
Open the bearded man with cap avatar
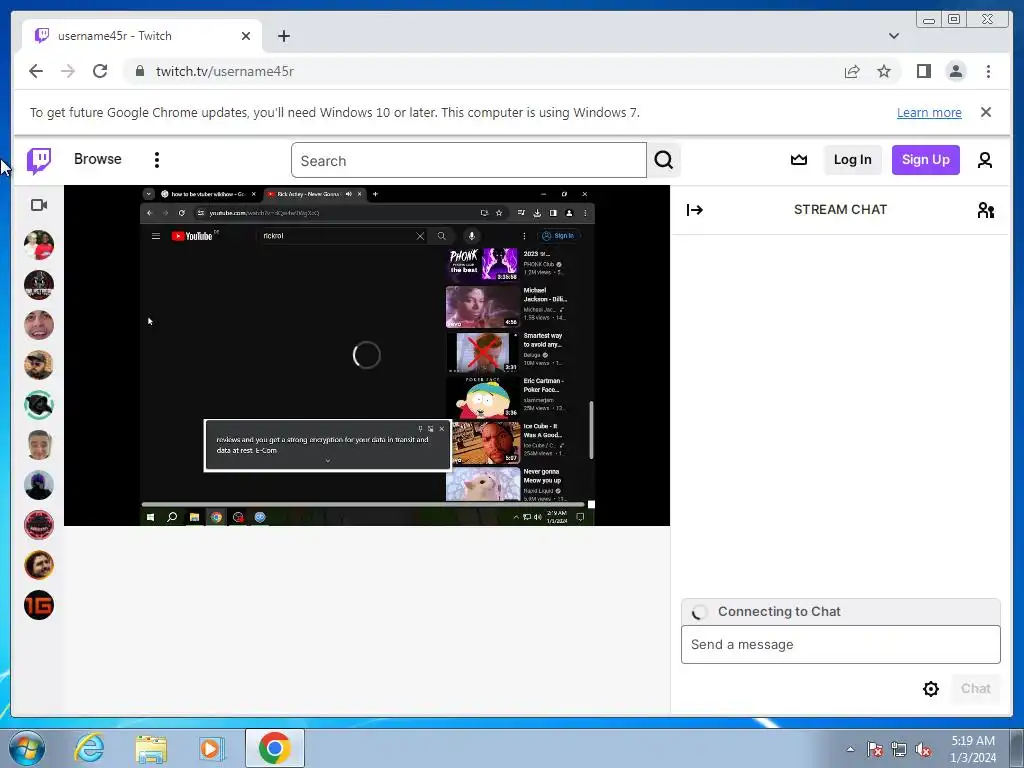[x=39, y=365]
